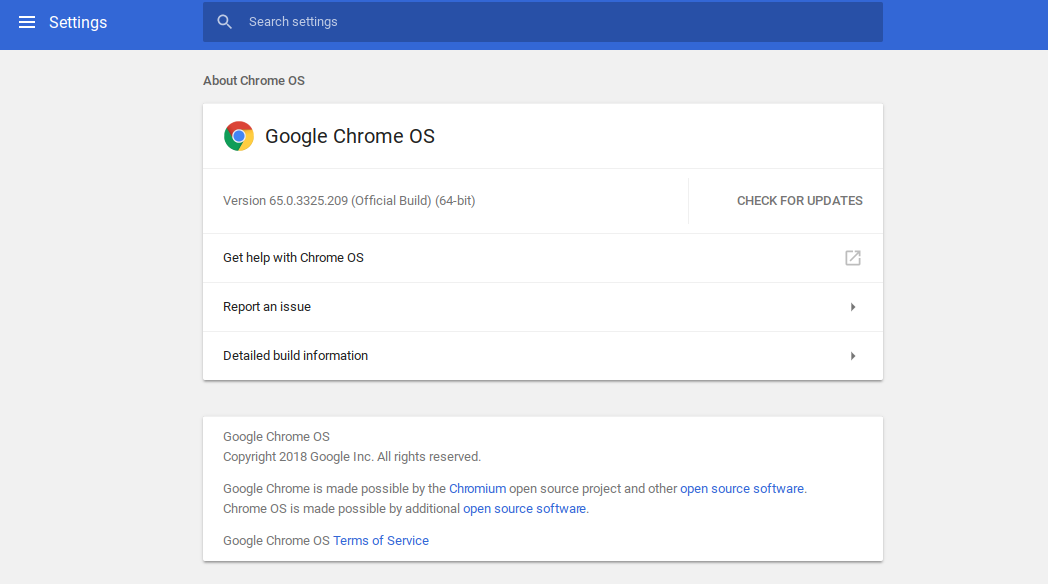Viewport: 1048px width, 584px height.
Task: Open Chrome OS additional open source software link
Action: (x=525, y=508)
